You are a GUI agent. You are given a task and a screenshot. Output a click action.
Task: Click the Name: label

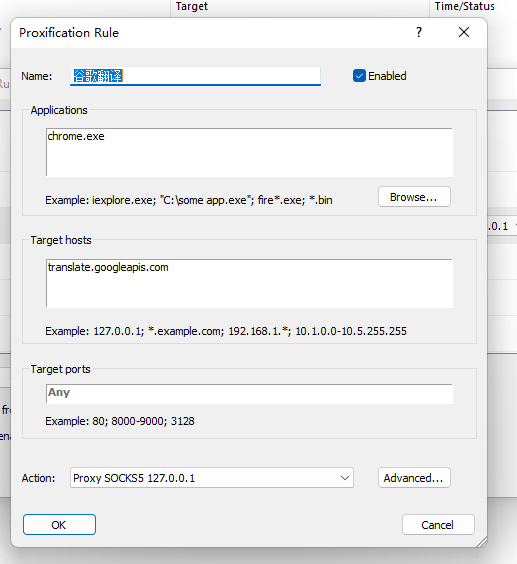(36, 76)
